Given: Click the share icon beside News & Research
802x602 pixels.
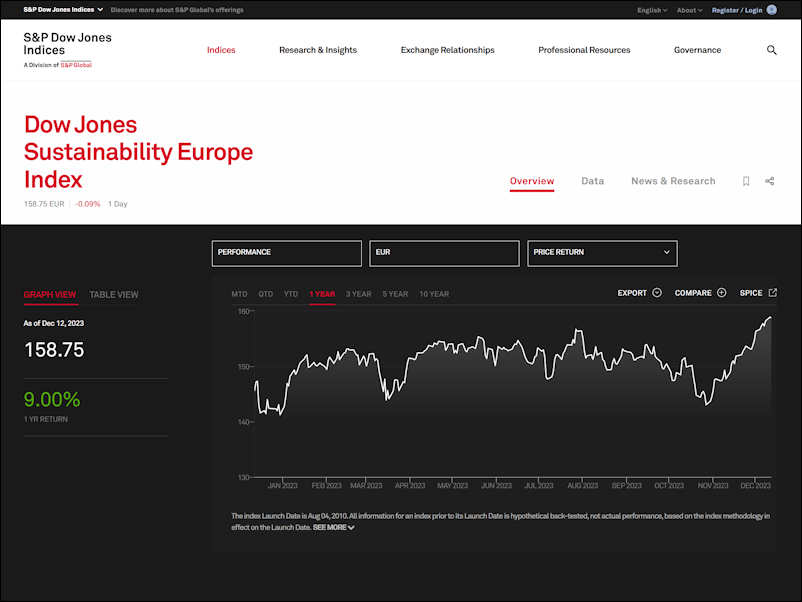Looking at the screenshot, I should (769, 181).
